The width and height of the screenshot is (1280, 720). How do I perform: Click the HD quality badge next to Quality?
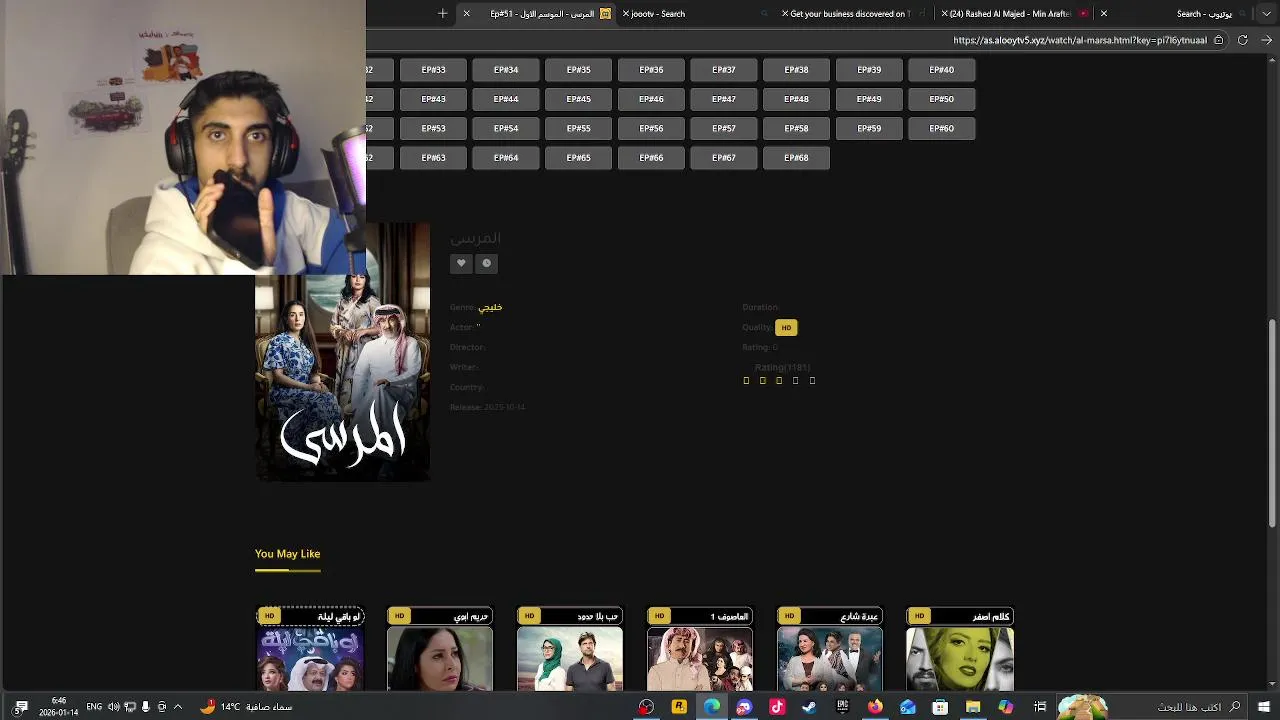tap(786, 327)
